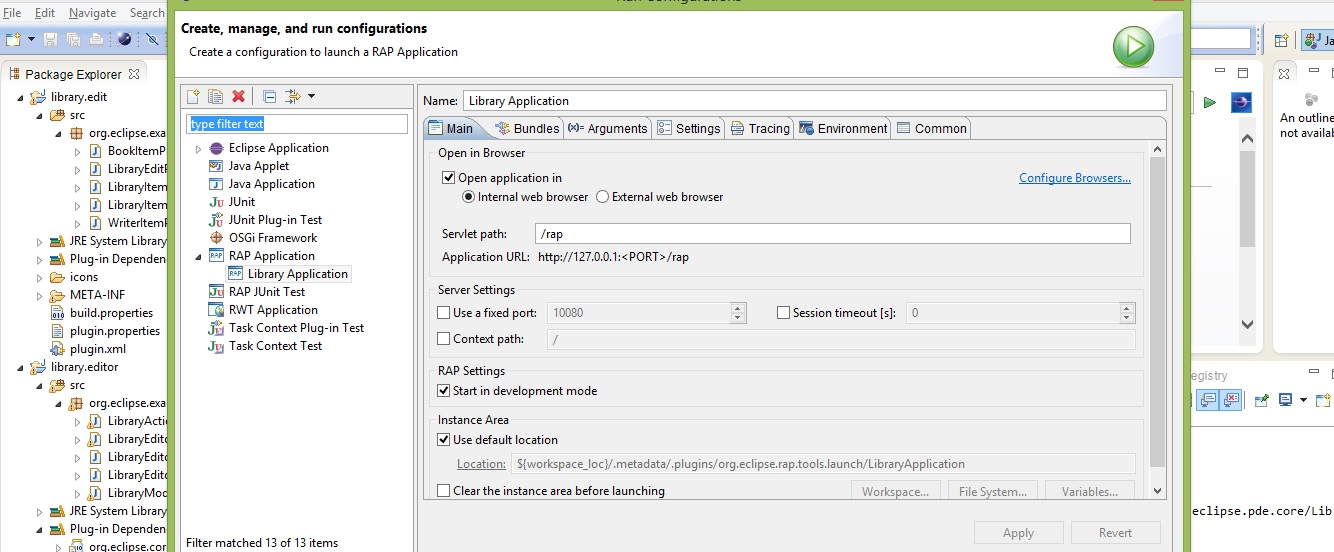The height and width of the screenshot is (552, 1334).
Task: Expand the Eclipse Application tree node
Action: pyautogui.click(x=198, y=148)
